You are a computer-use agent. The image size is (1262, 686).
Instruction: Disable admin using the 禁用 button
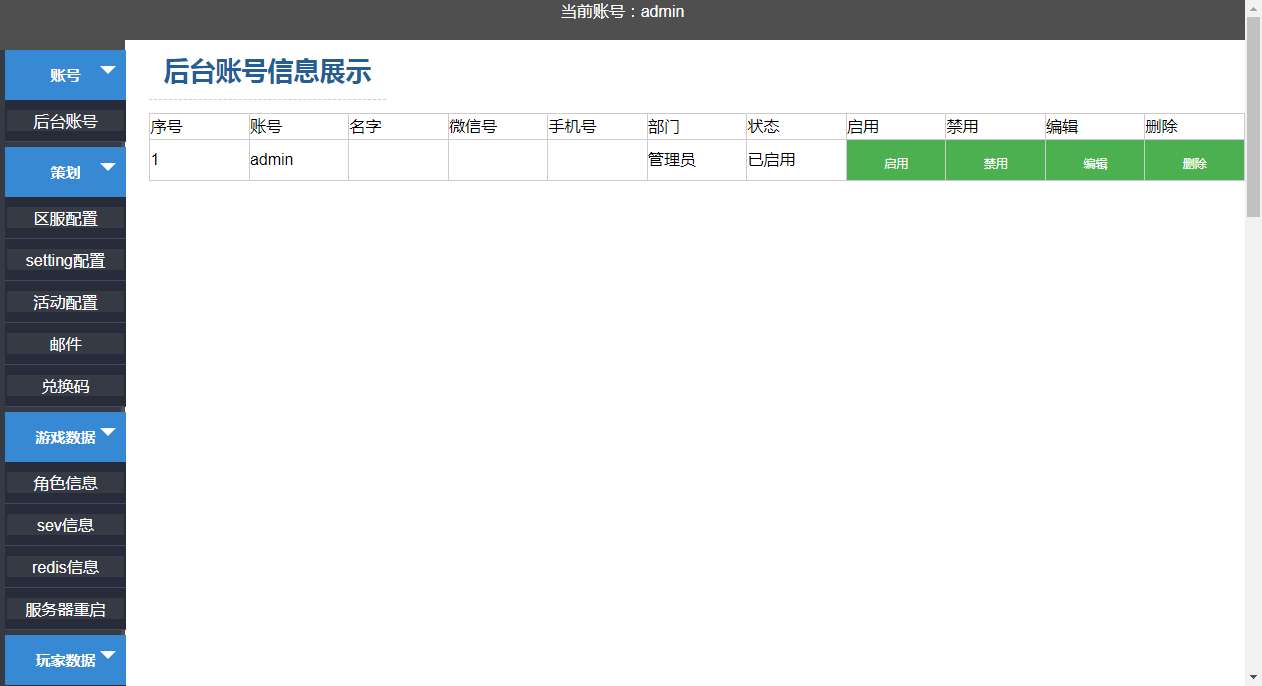point(994,160)
